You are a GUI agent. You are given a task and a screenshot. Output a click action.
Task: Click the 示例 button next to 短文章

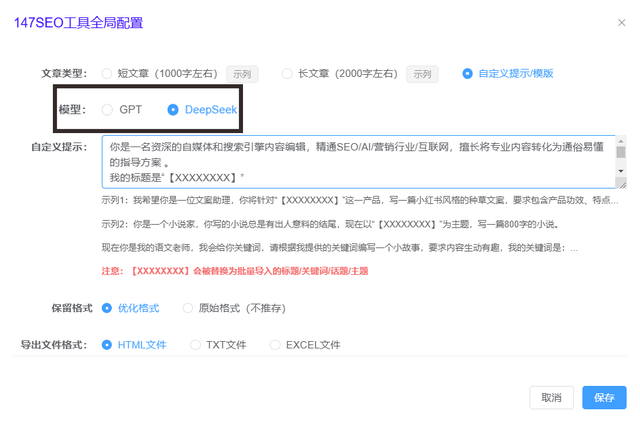click(242, 74)
